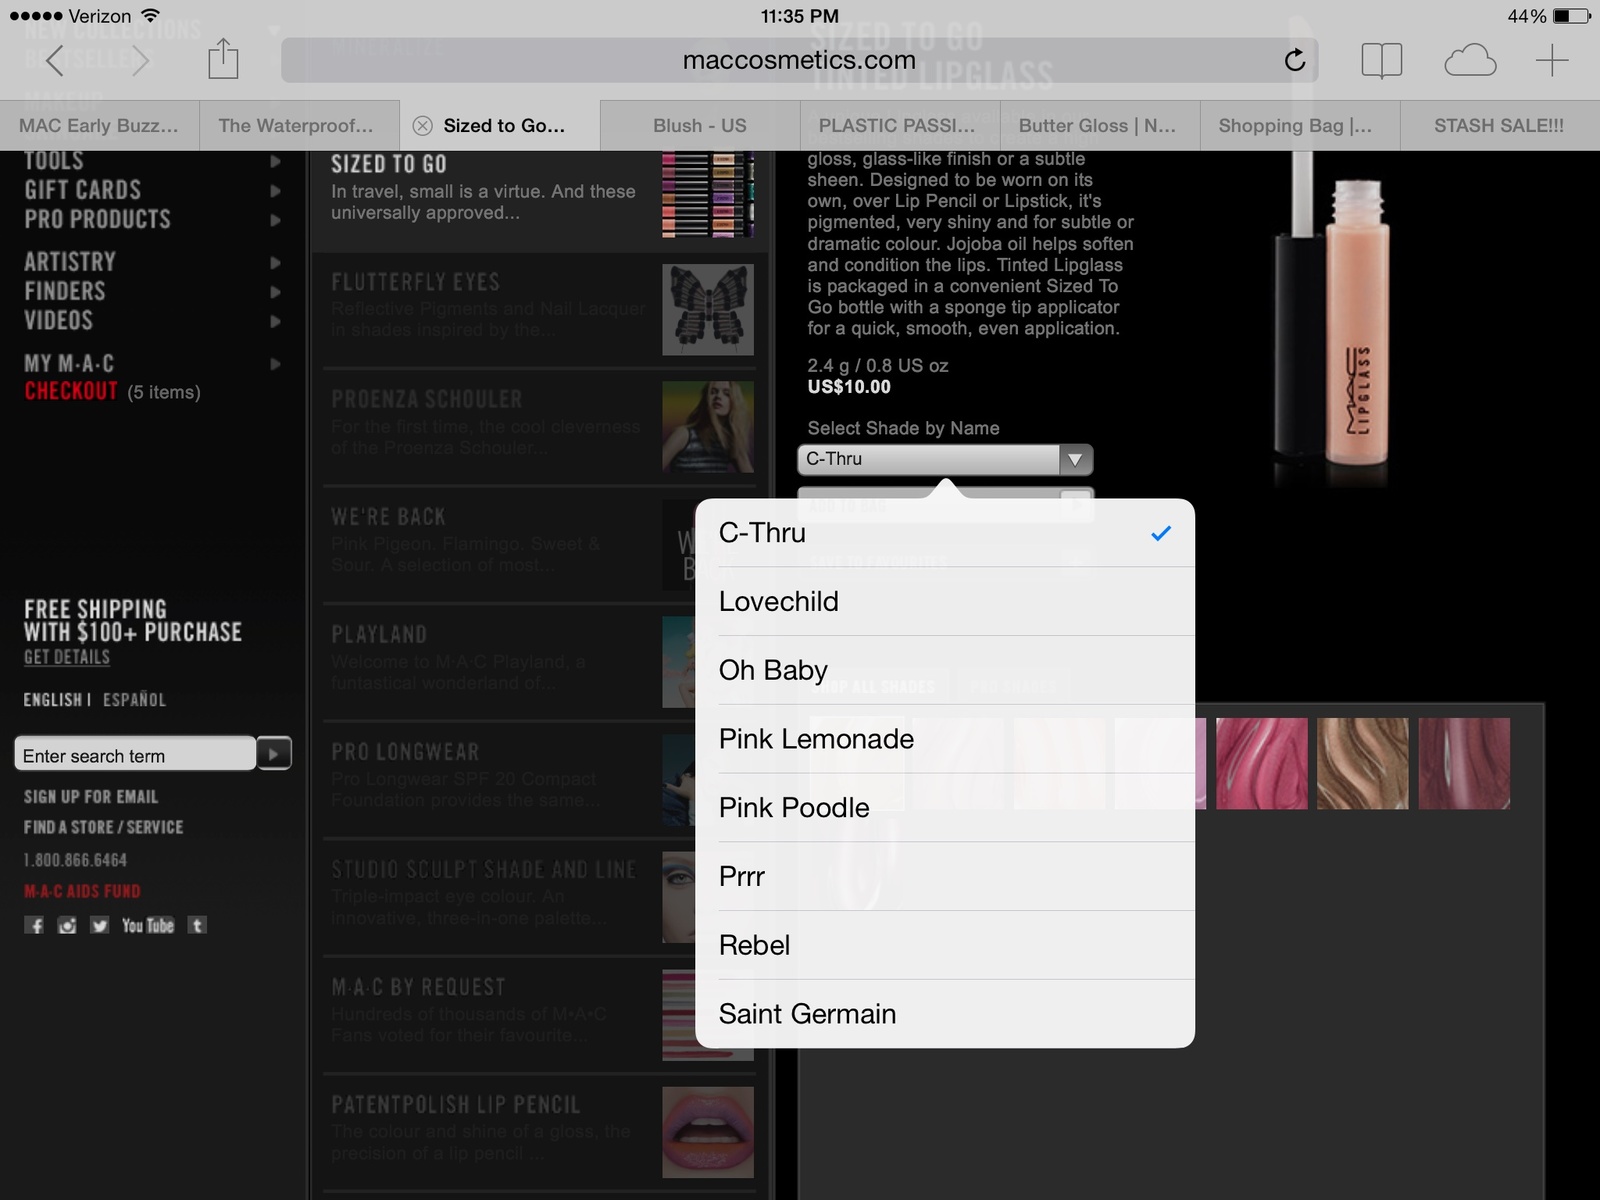
Task: Expand the TOOLS menu arrow
Action: [x=275, y=161]
